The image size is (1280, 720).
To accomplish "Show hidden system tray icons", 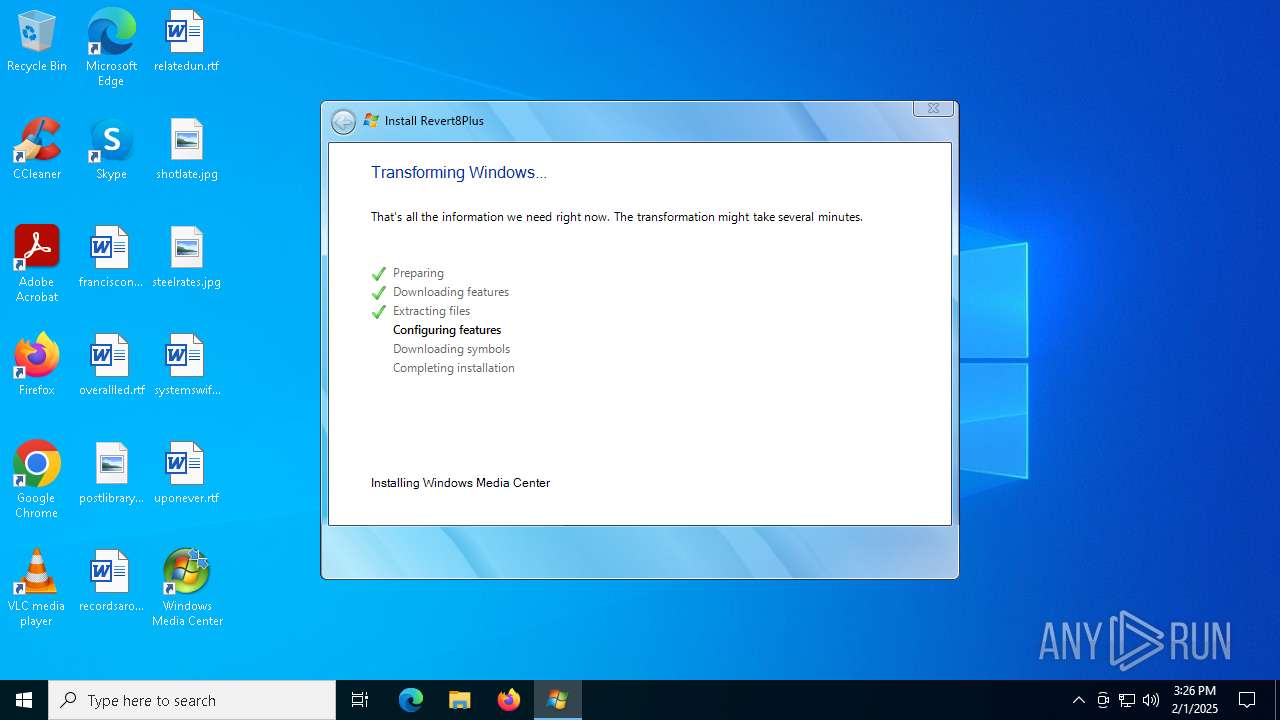I will click(1078, 700).
